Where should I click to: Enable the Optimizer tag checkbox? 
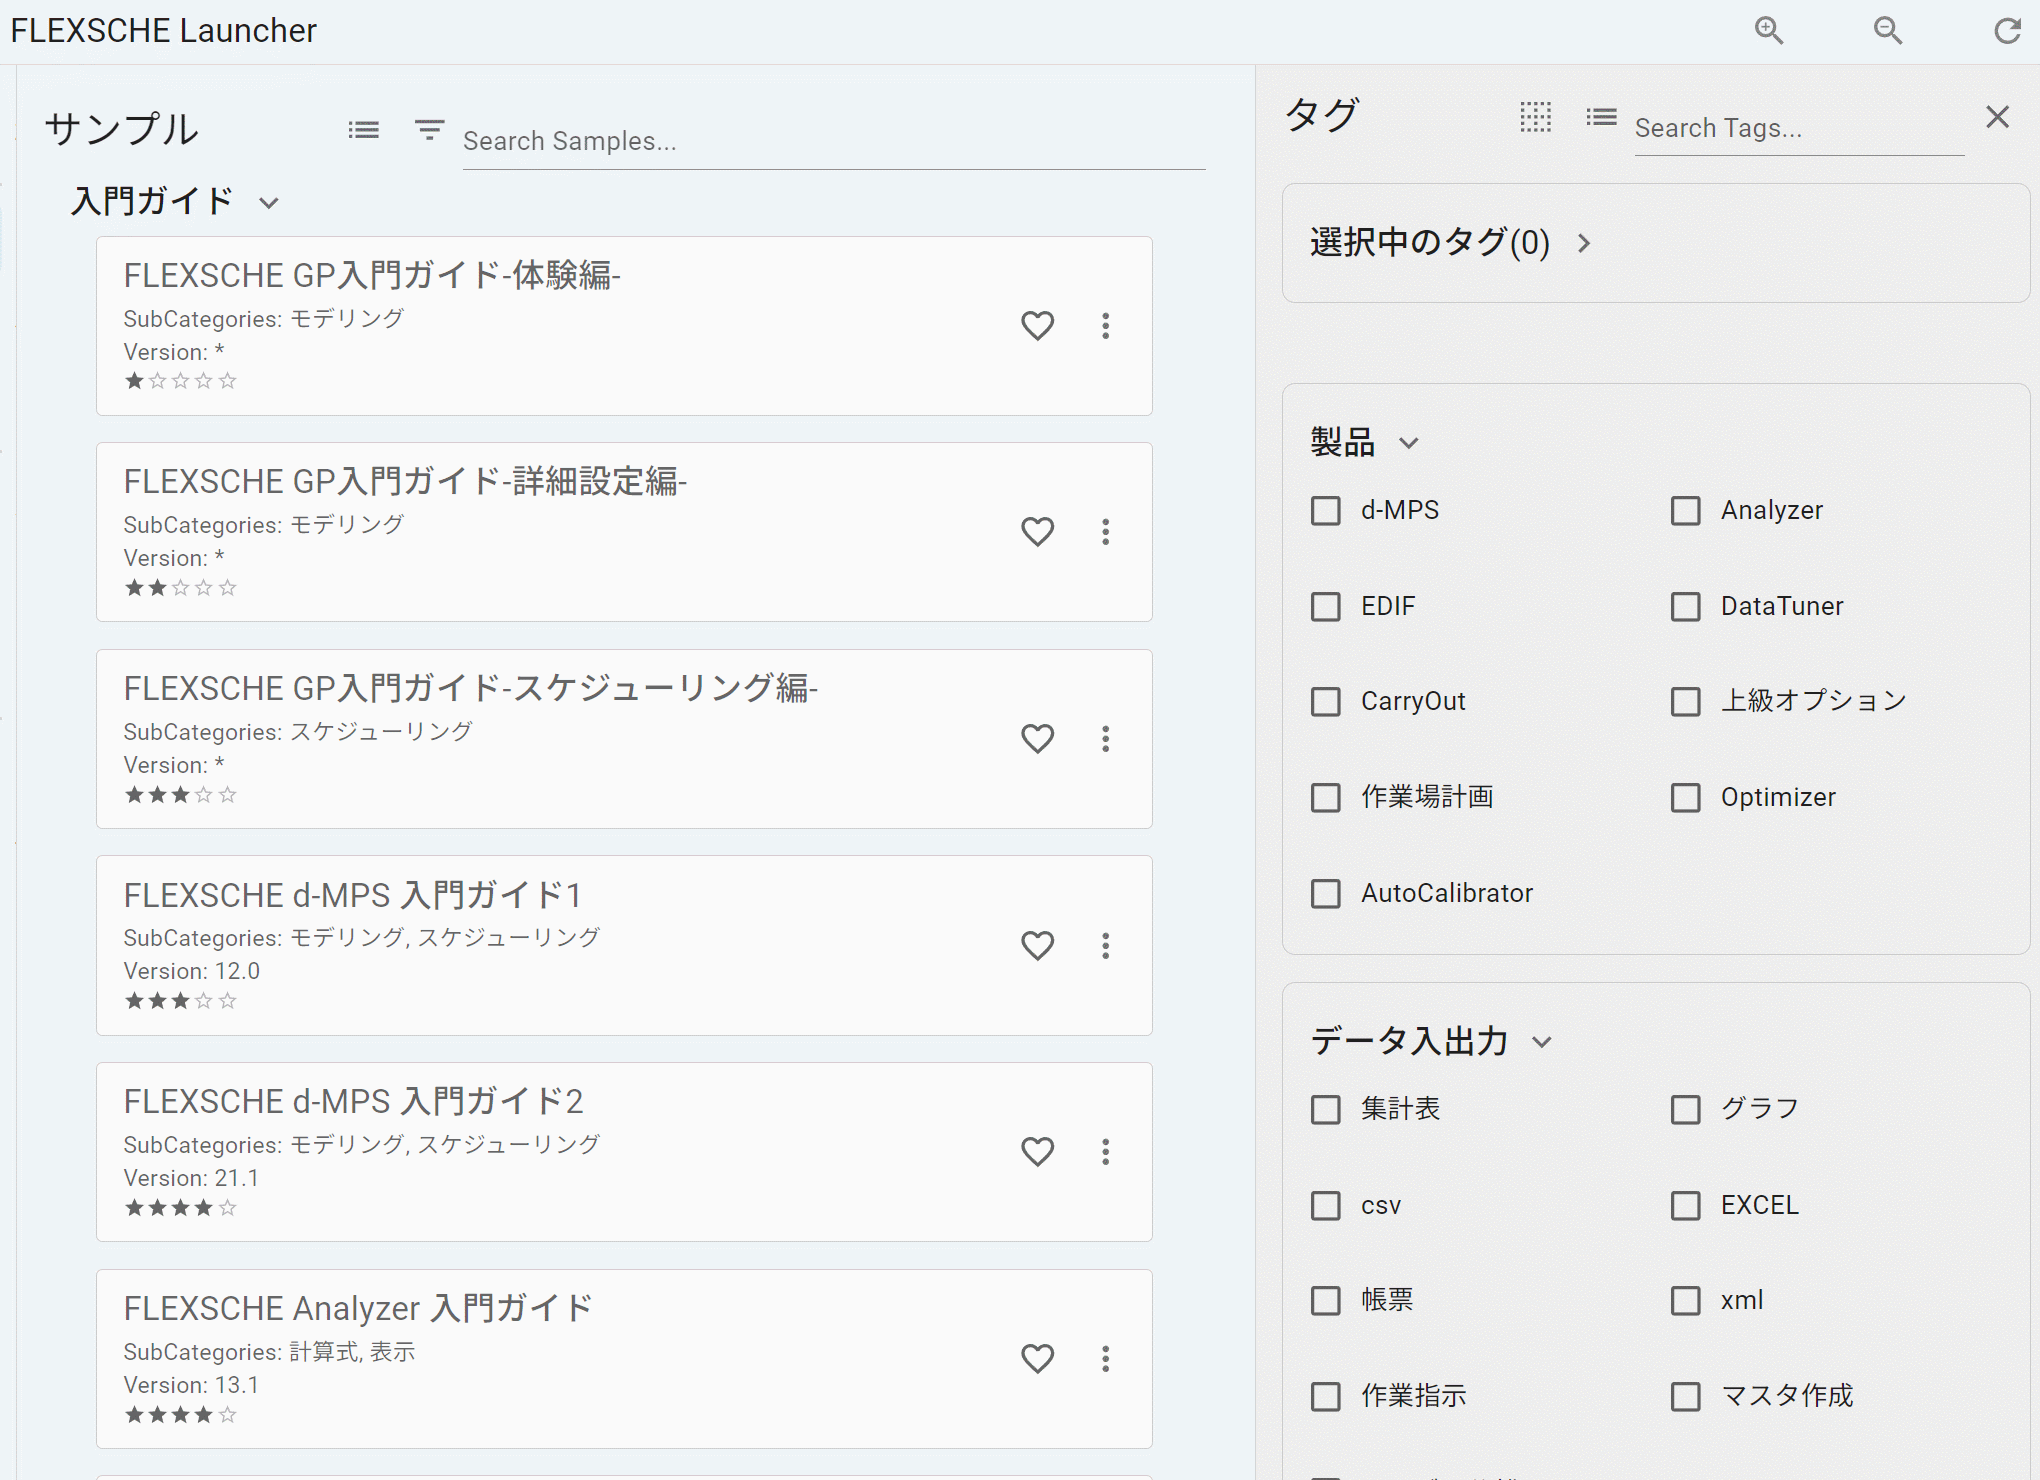(1686, 798)
